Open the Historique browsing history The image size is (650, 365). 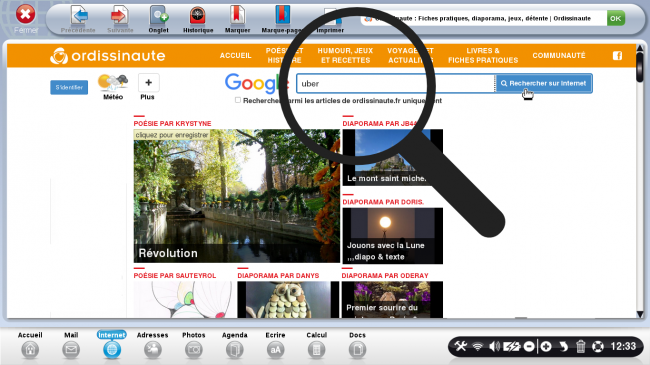pos(198,19)
